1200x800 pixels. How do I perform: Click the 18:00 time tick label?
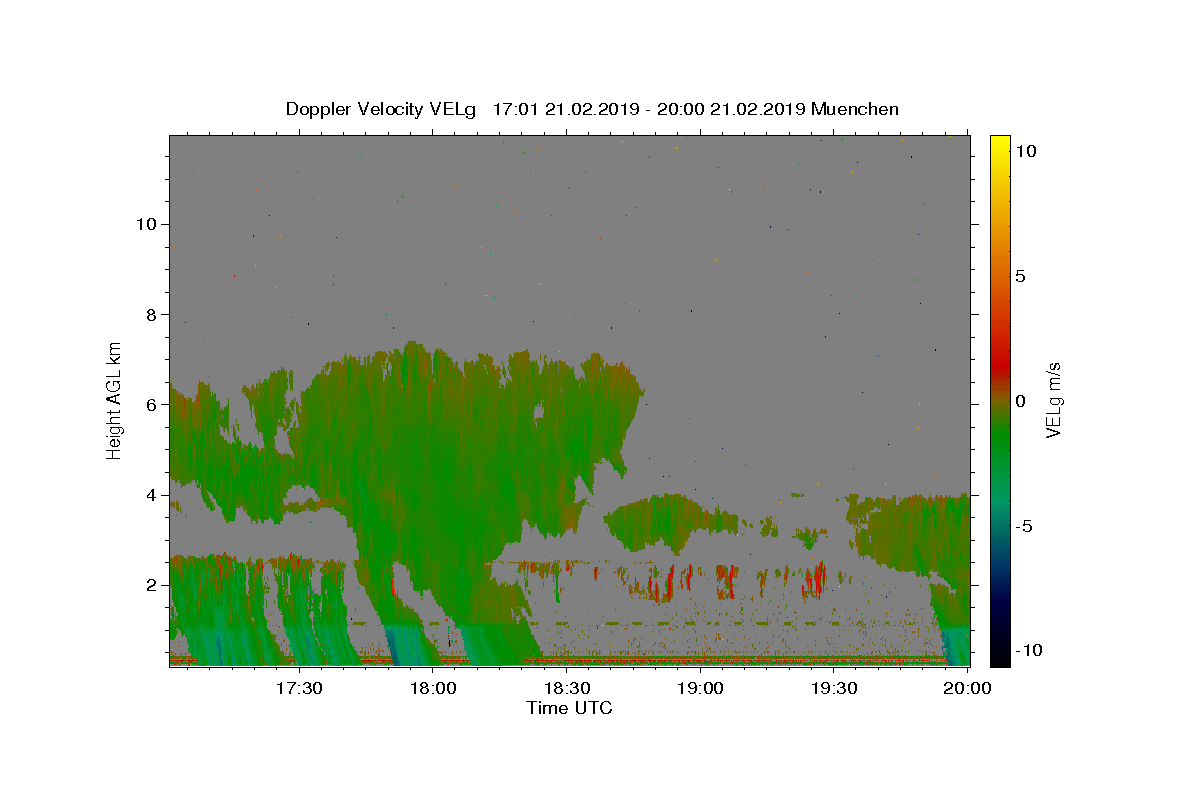(434, 689)
